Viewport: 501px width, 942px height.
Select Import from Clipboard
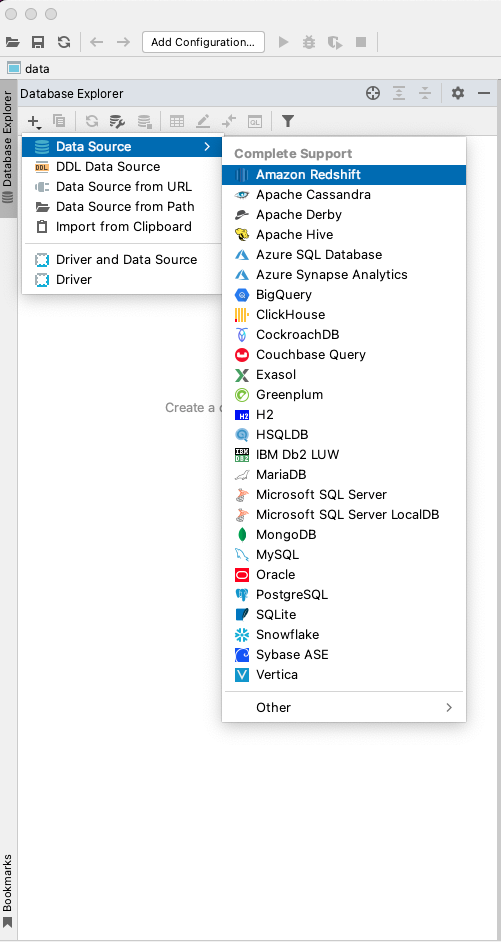point(122,226)
